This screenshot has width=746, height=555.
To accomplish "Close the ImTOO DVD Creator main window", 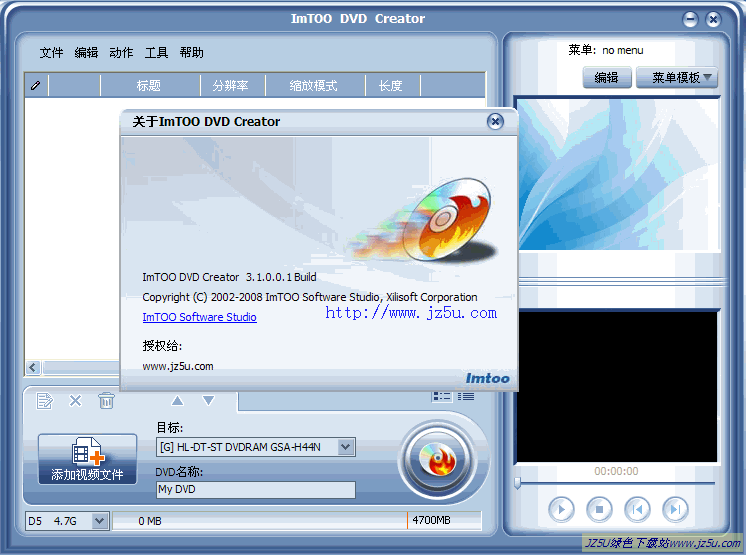I will [713, 19].
